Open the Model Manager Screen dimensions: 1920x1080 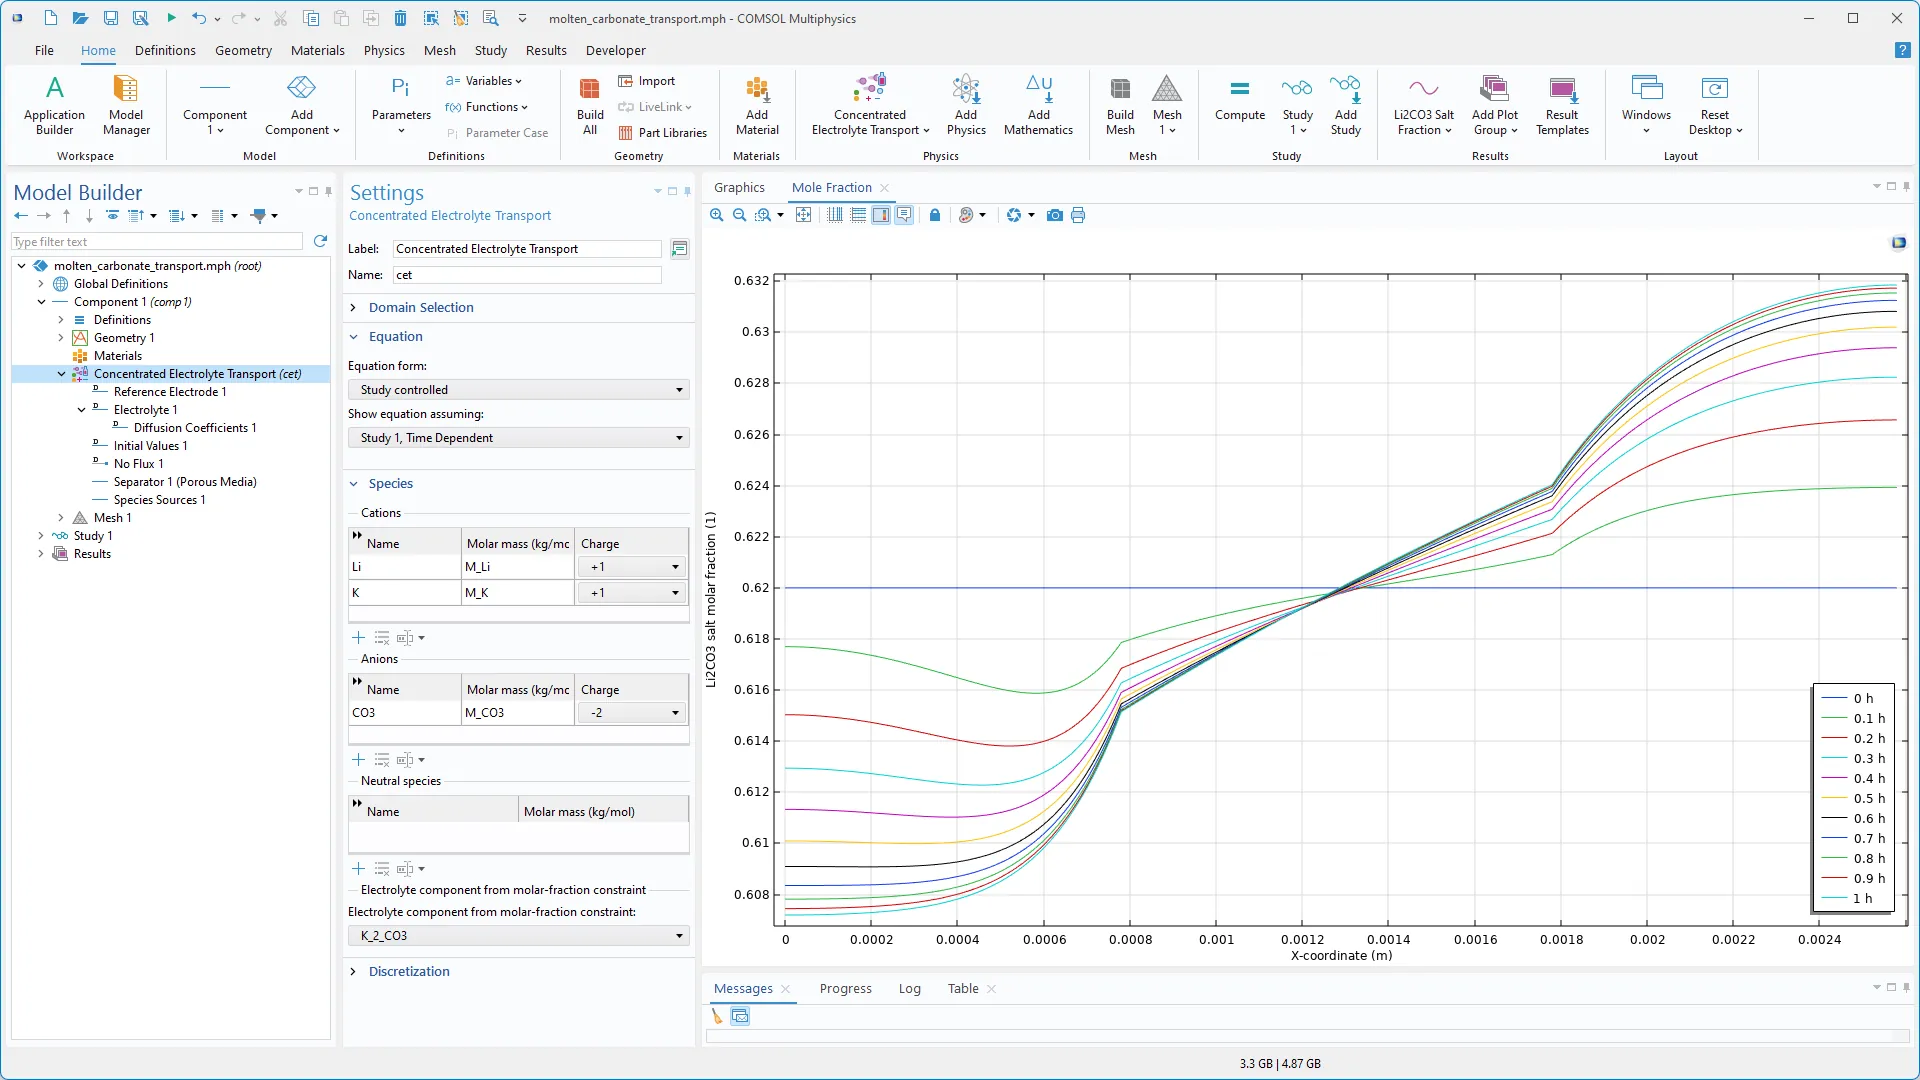126,105
